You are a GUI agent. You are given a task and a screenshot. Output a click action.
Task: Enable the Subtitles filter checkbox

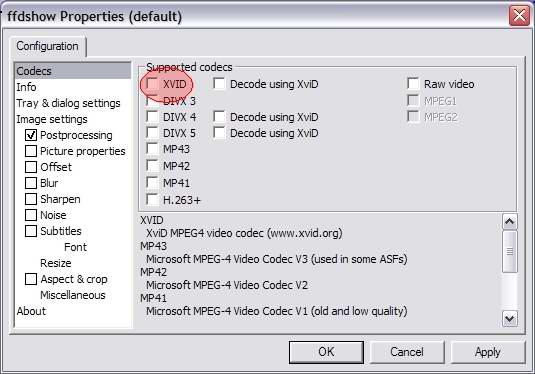31,231
